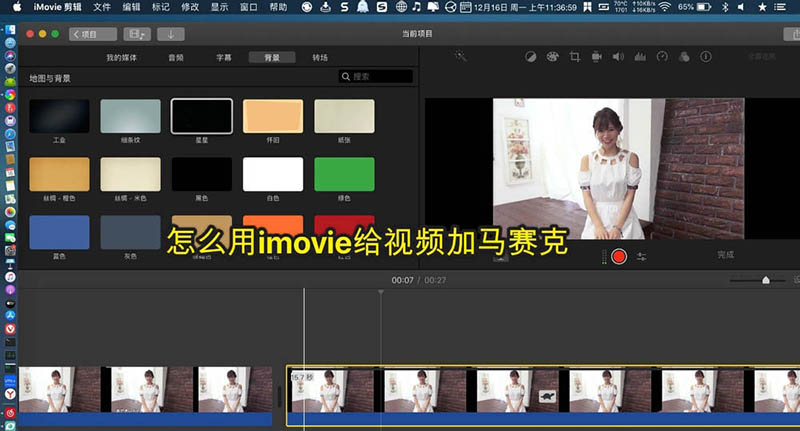Open the color correction palette tool
The image size is (800, 431).
pos(553,57)
